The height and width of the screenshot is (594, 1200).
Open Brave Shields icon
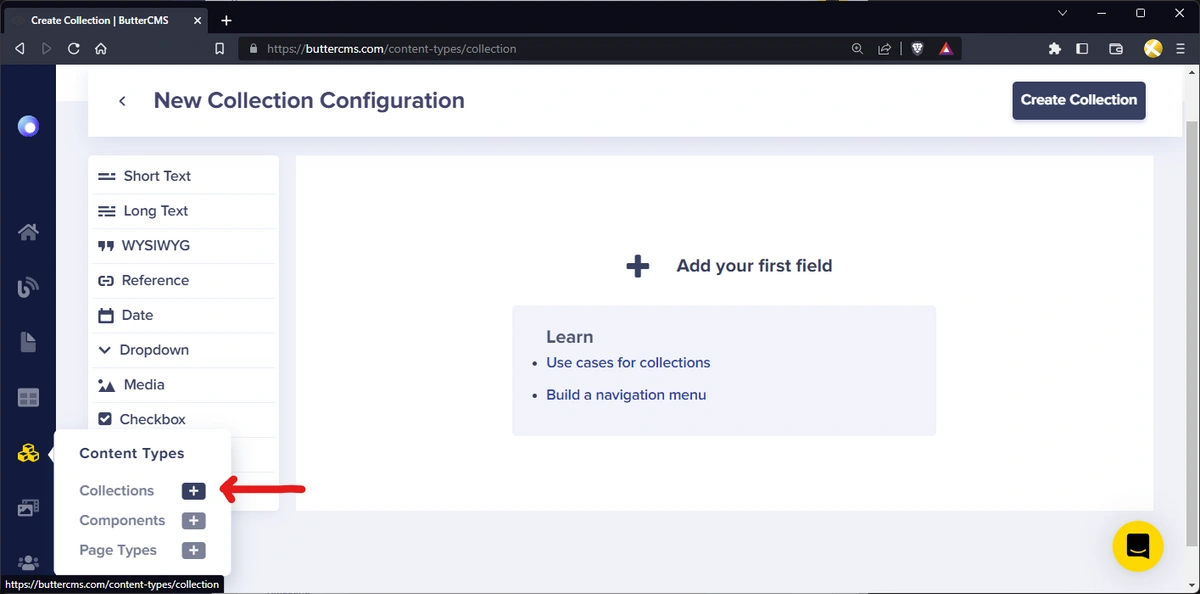click(917, 48)
